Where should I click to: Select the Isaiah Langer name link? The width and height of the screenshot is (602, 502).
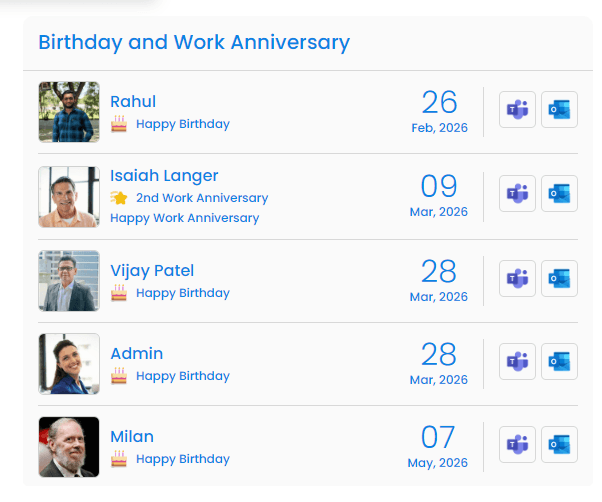[x=164, y=176]
